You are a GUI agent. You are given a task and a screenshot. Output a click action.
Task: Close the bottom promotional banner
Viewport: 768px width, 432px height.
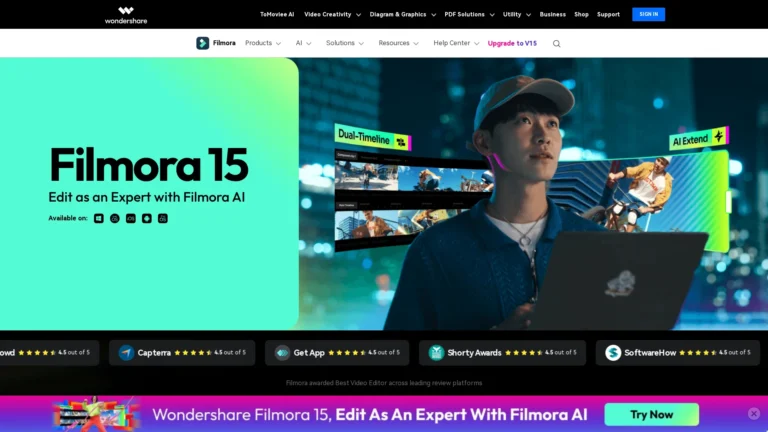point(754,414)
